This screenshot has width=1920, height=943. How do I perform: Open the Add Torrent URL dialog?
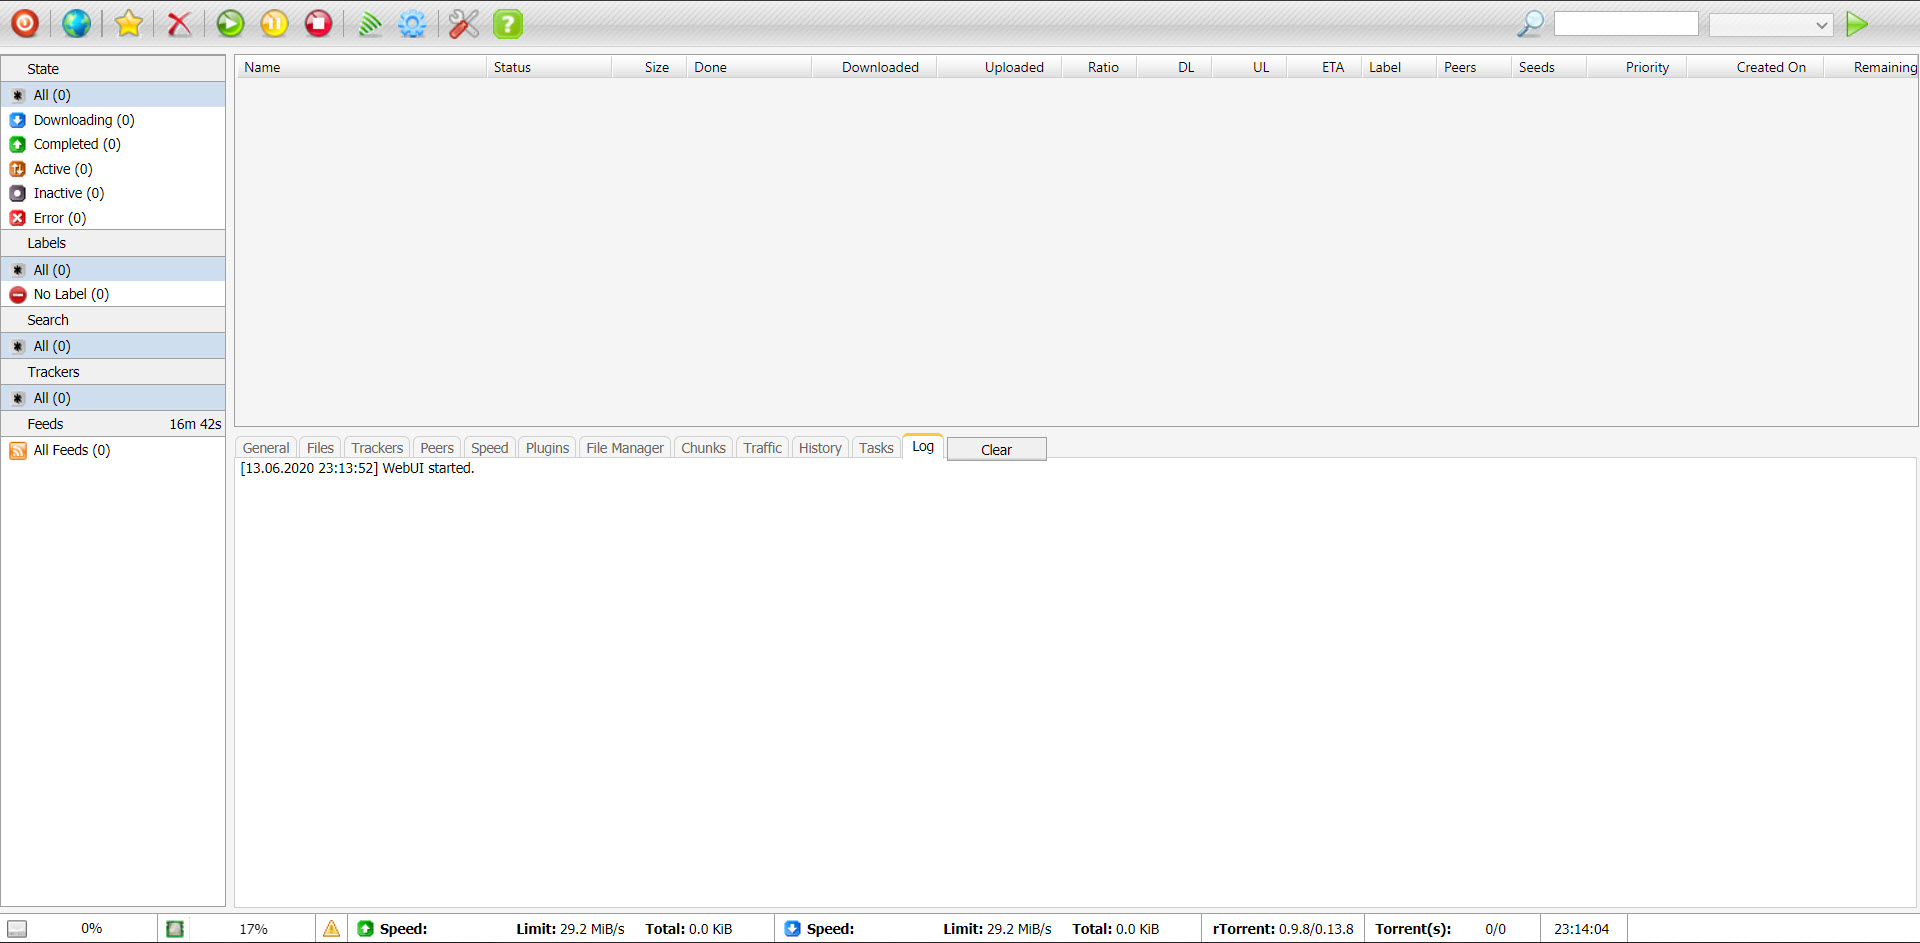coord(76,23)
